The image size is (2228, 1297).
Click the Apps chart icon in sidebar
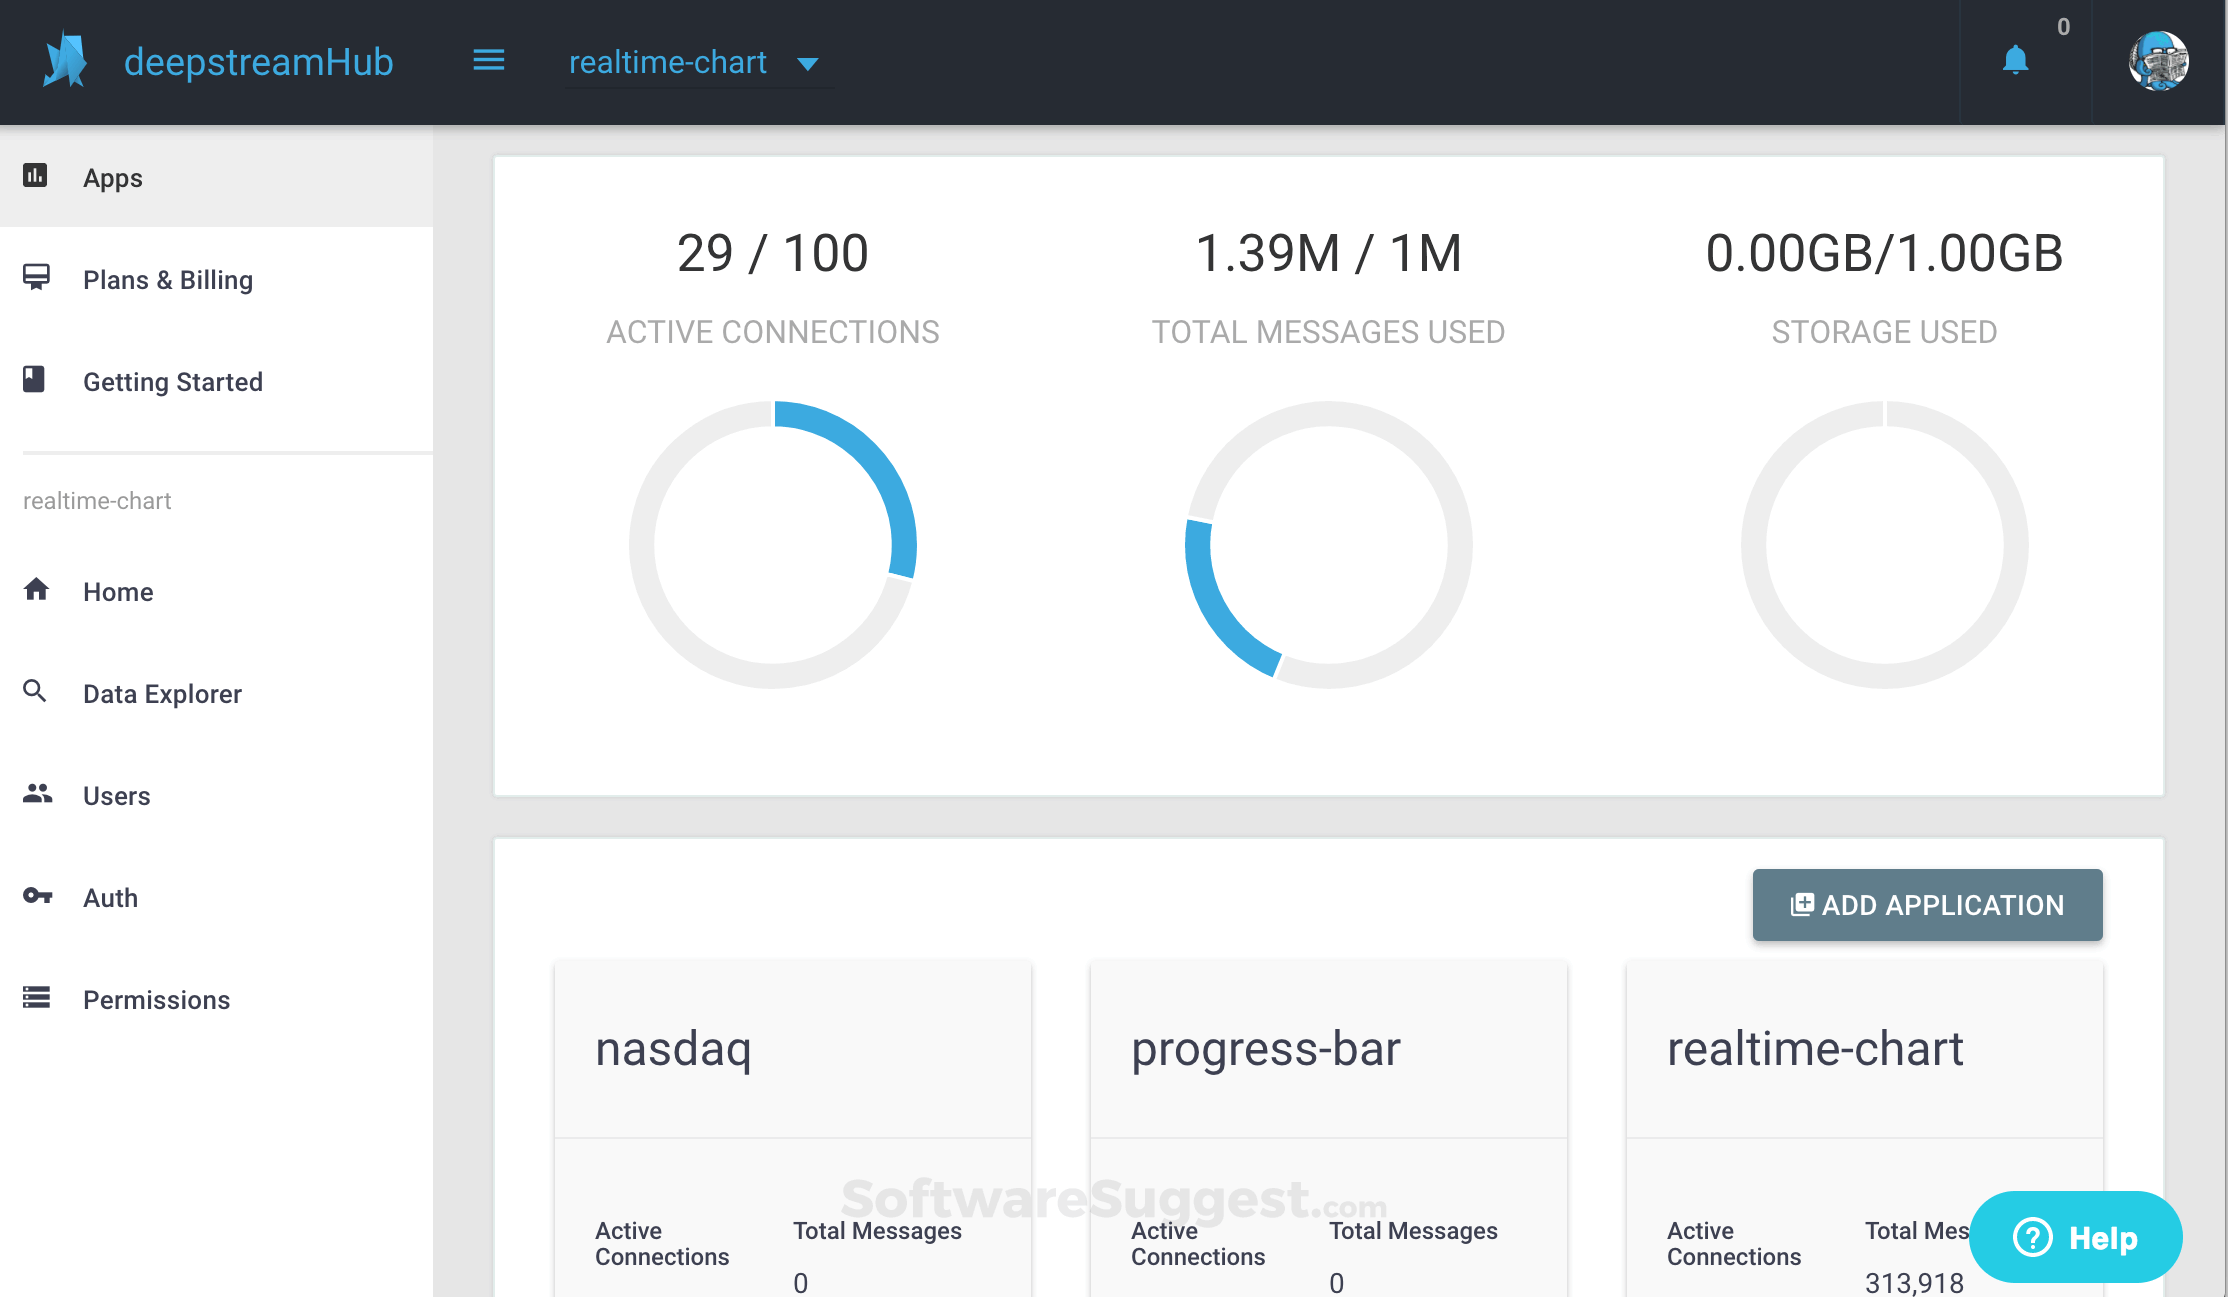pos(35,176)
